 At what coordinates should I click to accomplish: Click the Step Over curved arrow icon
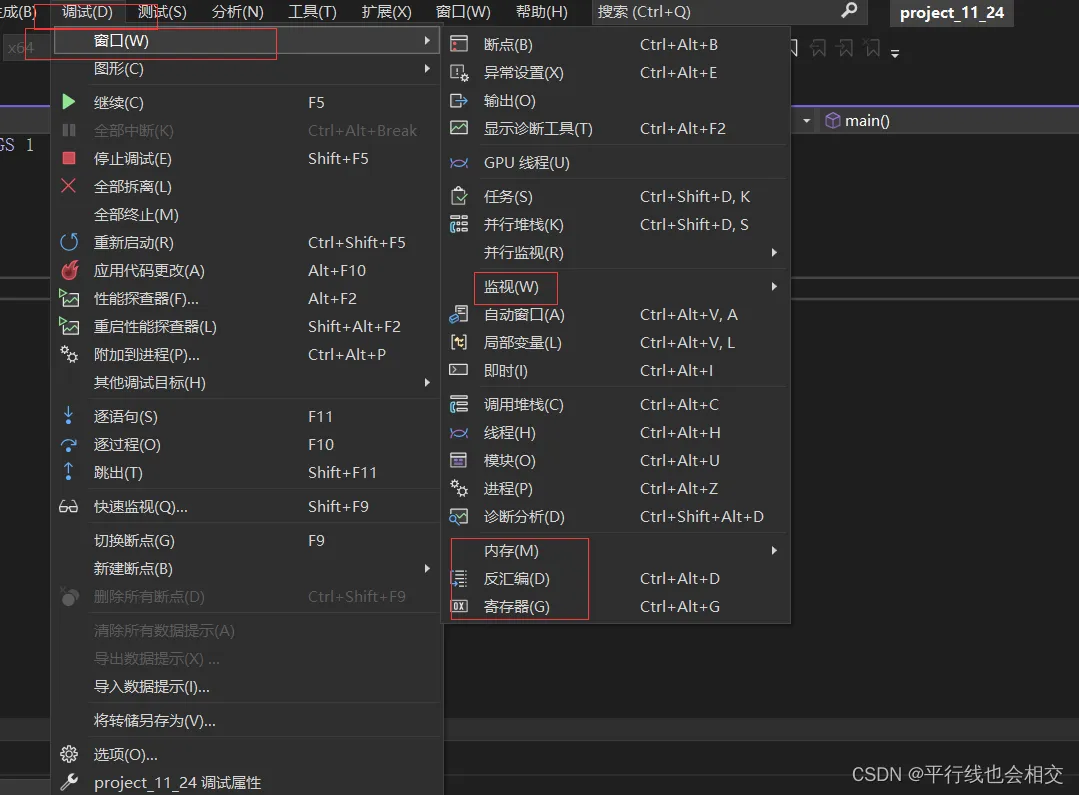69,445
